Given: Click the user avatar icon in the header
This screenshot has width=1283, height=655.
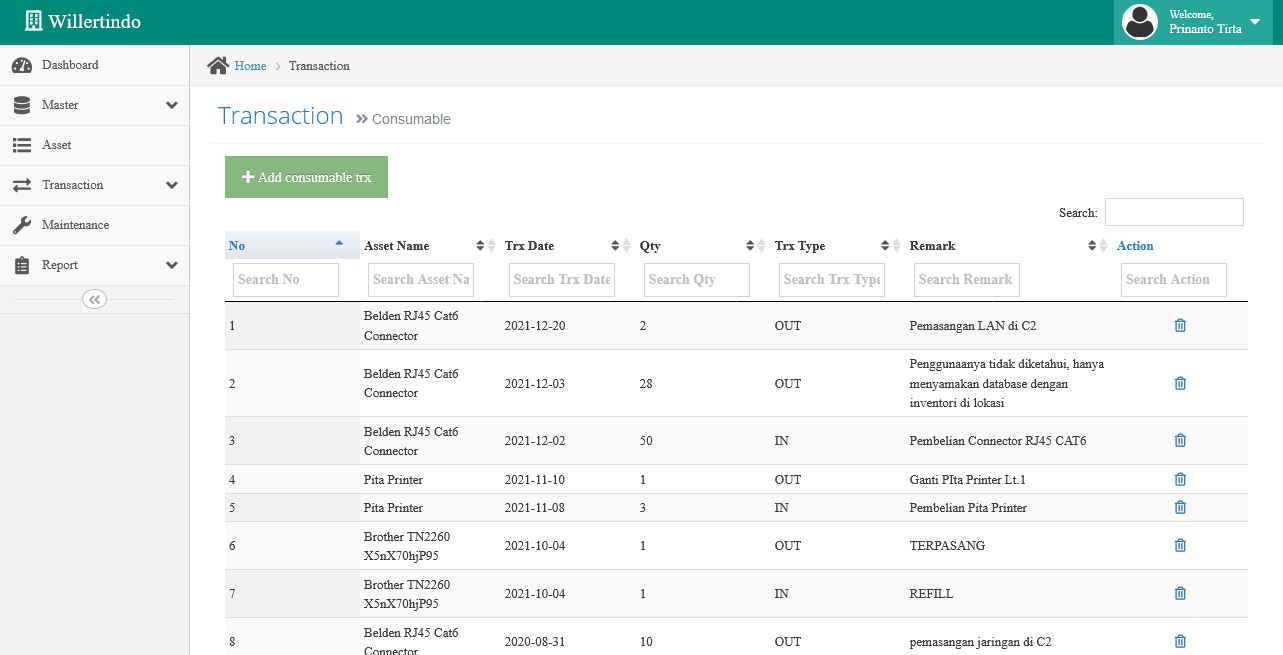Looking at the screenshot, I should tap(1139, 22).
